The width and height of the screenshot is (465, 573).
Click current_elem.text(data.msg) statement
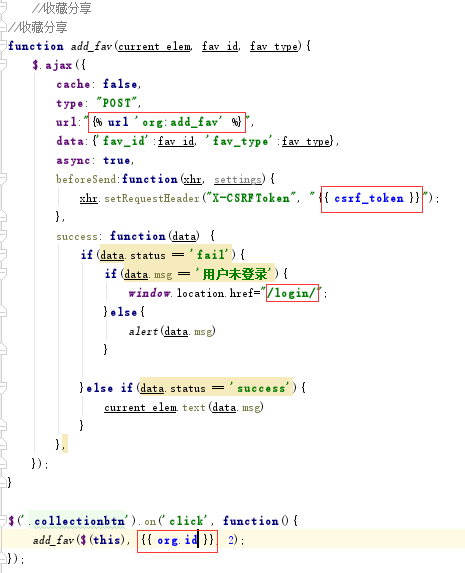(184, 407)
